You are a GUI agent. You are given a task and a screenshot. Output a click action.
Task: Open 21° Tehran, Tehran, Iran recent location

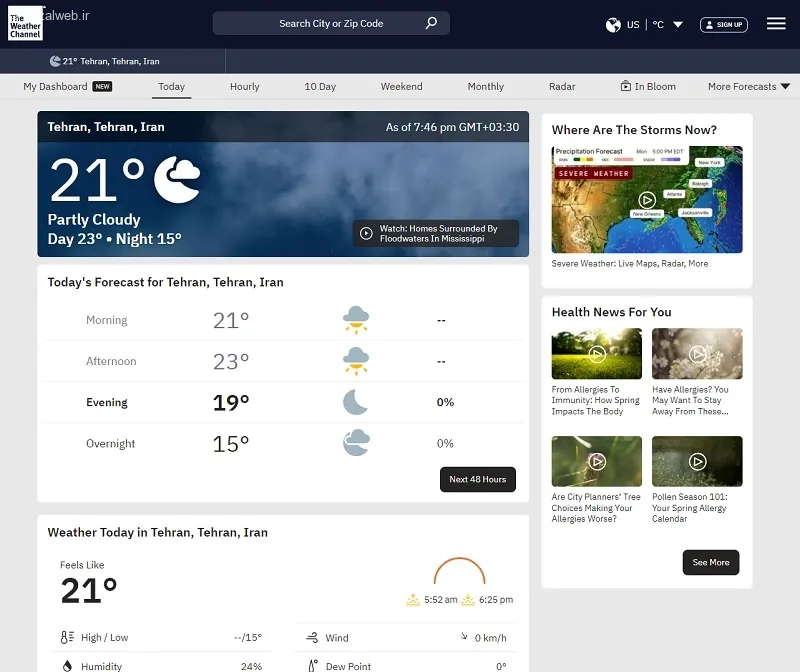click(x=105, y=61)
